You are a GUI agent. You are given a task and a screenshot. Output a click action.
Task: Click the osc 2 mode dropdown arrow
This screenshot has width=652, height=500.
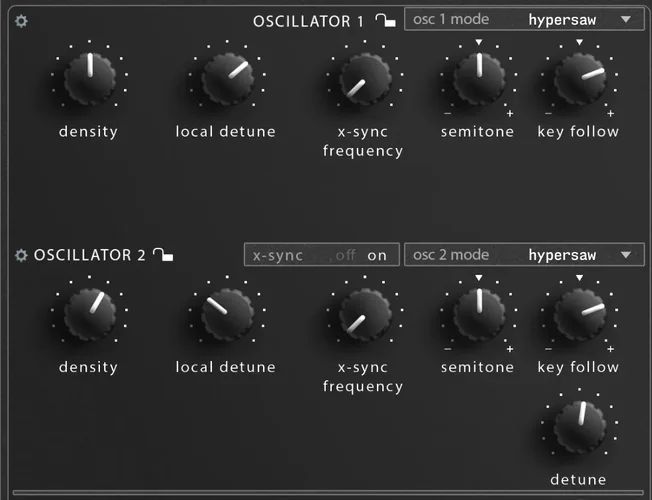coord(626,255)
